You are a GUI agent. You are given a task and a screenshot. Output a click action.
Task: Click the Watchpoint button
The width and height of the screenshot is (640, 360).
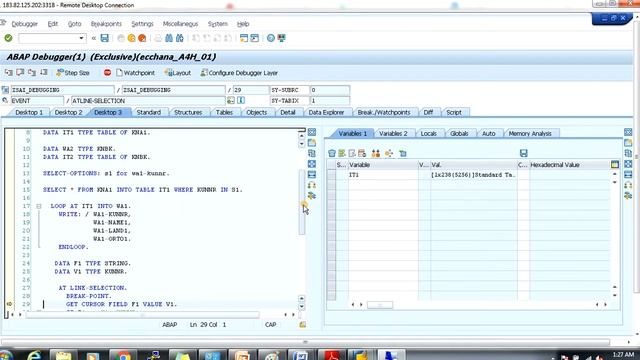click(x=135, y=73)
